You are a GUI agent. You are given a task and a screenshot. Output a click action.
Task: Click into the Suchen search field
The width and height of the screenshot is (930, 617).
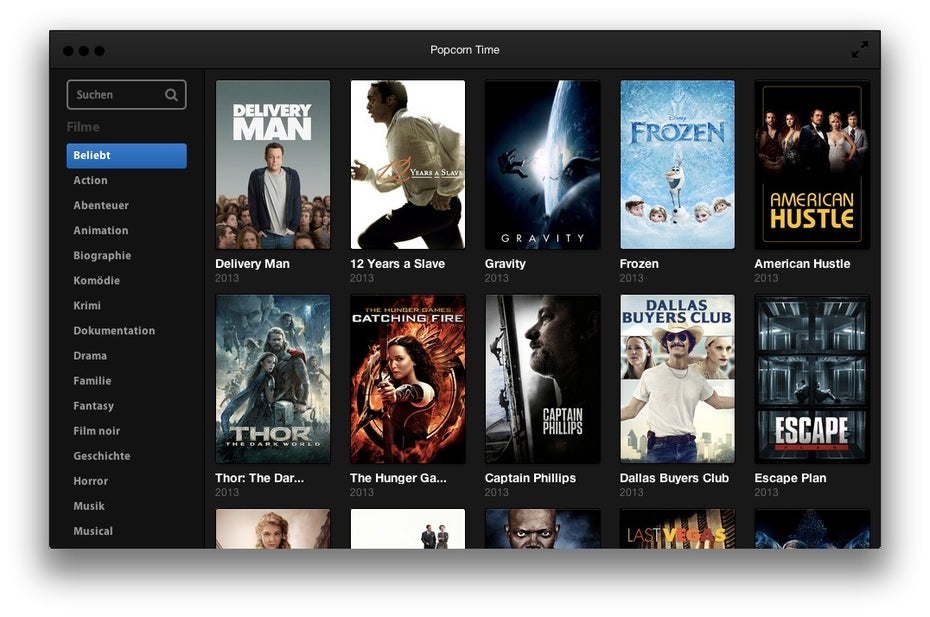(126, 95)
